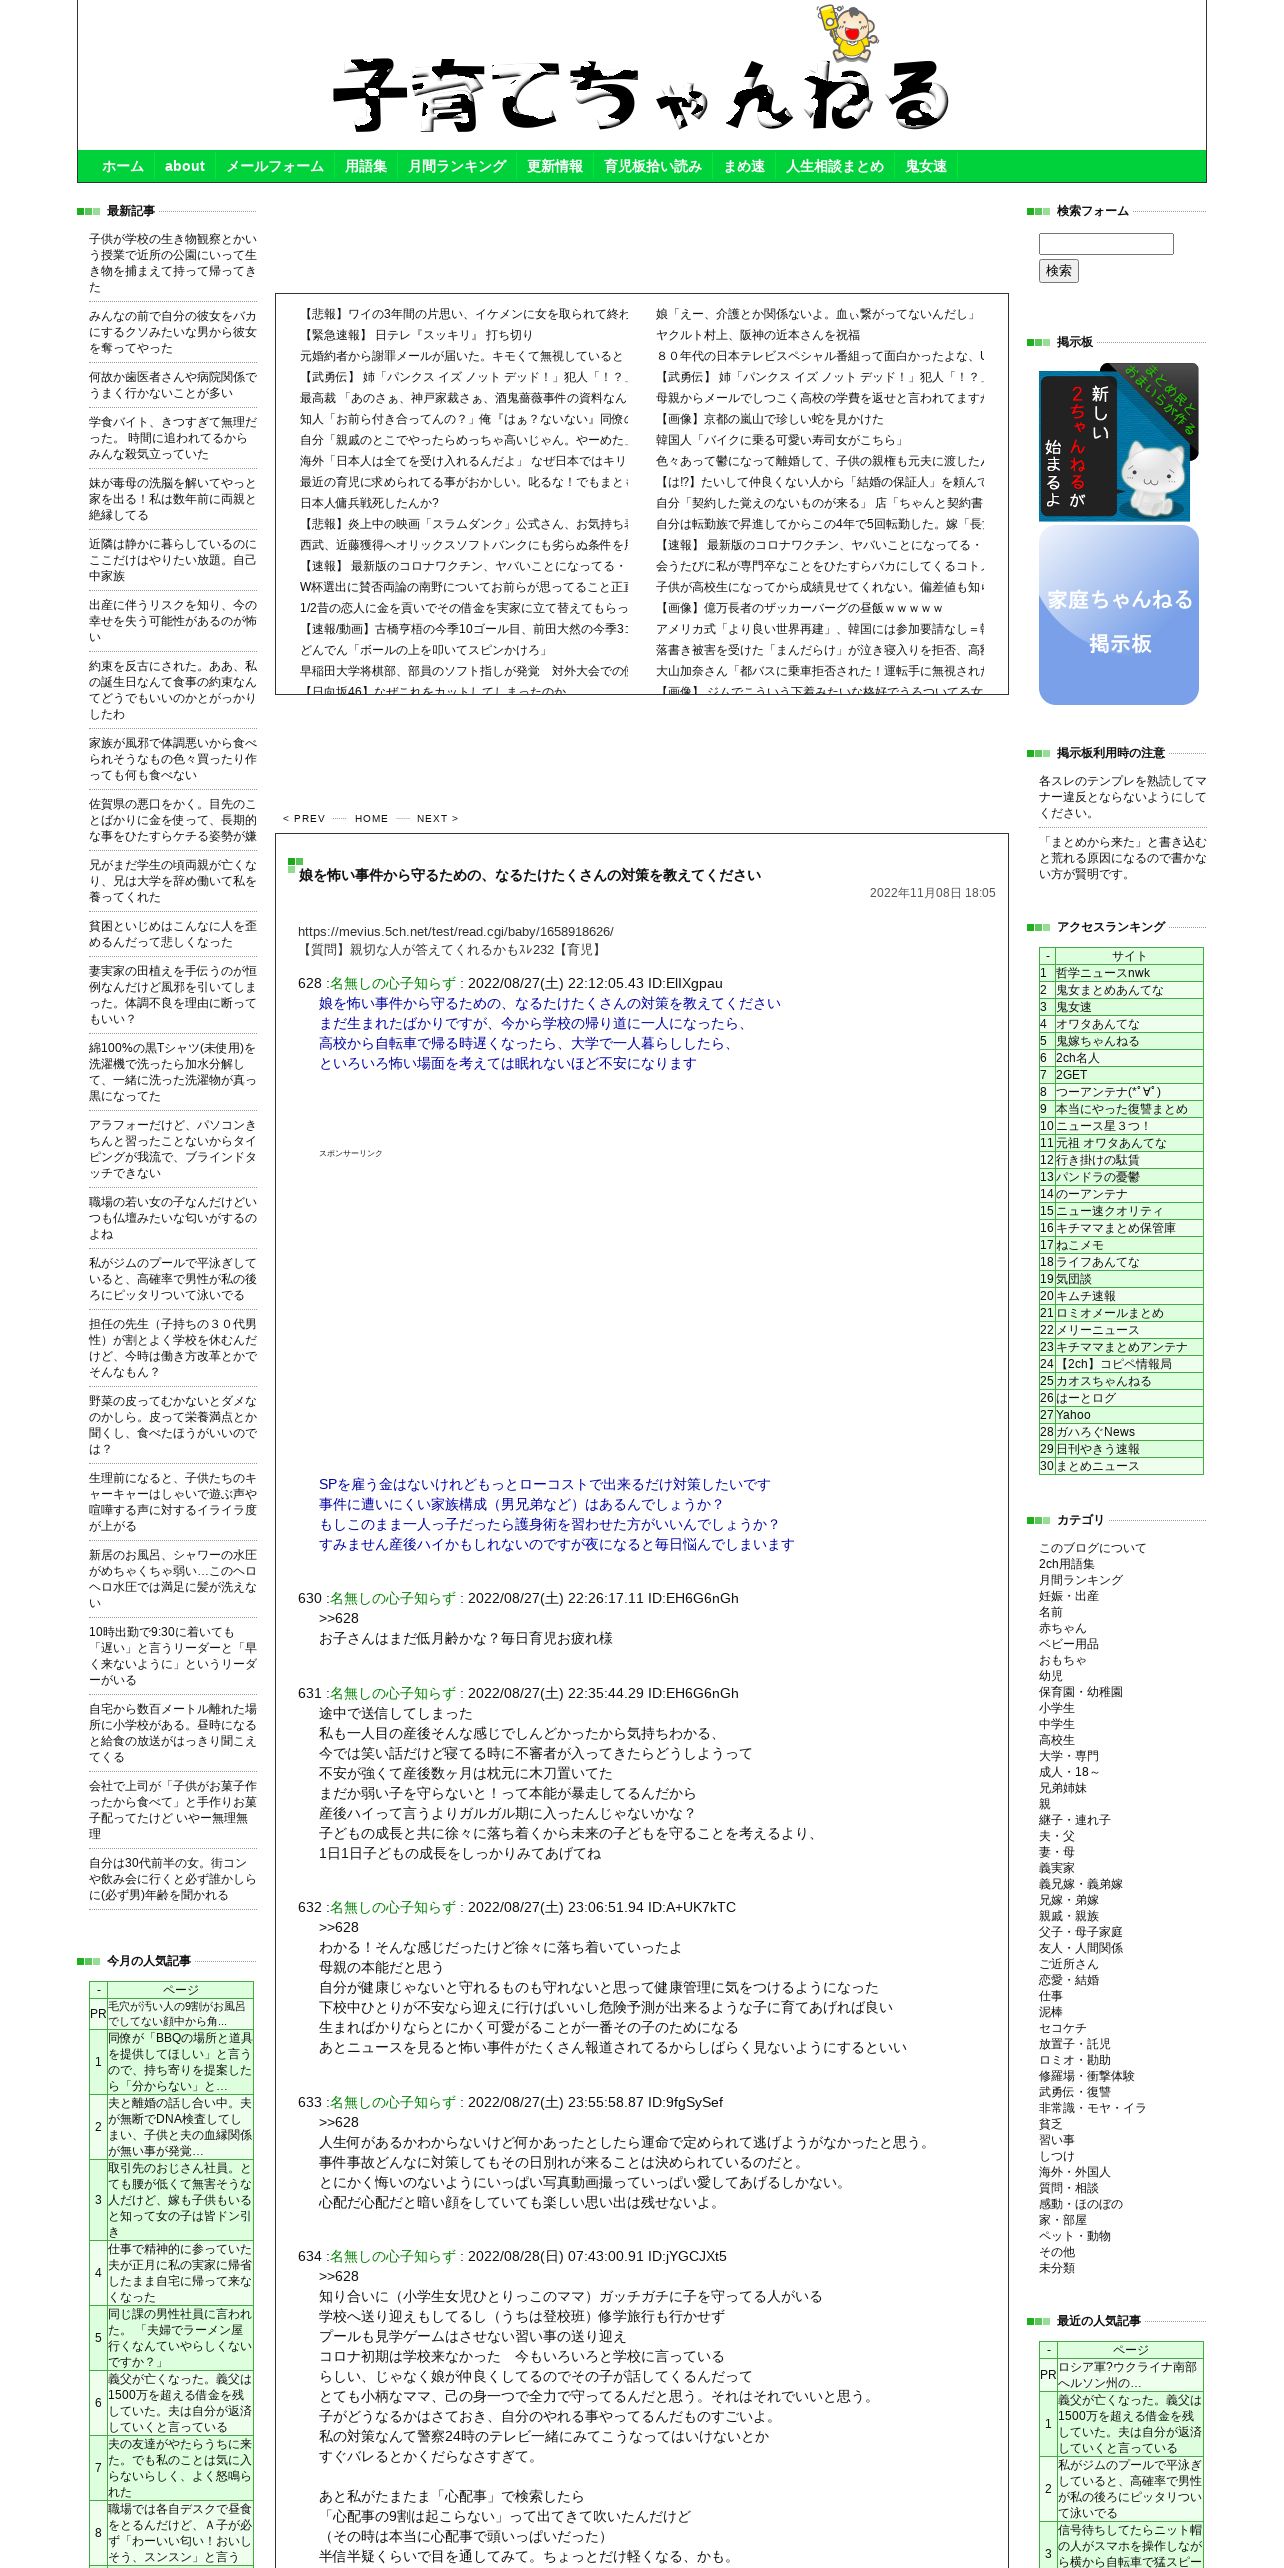Select 月間ランキング in the menu bar
The height and width of the screenshot is (2568, 1284).
(x=457, y=166)
